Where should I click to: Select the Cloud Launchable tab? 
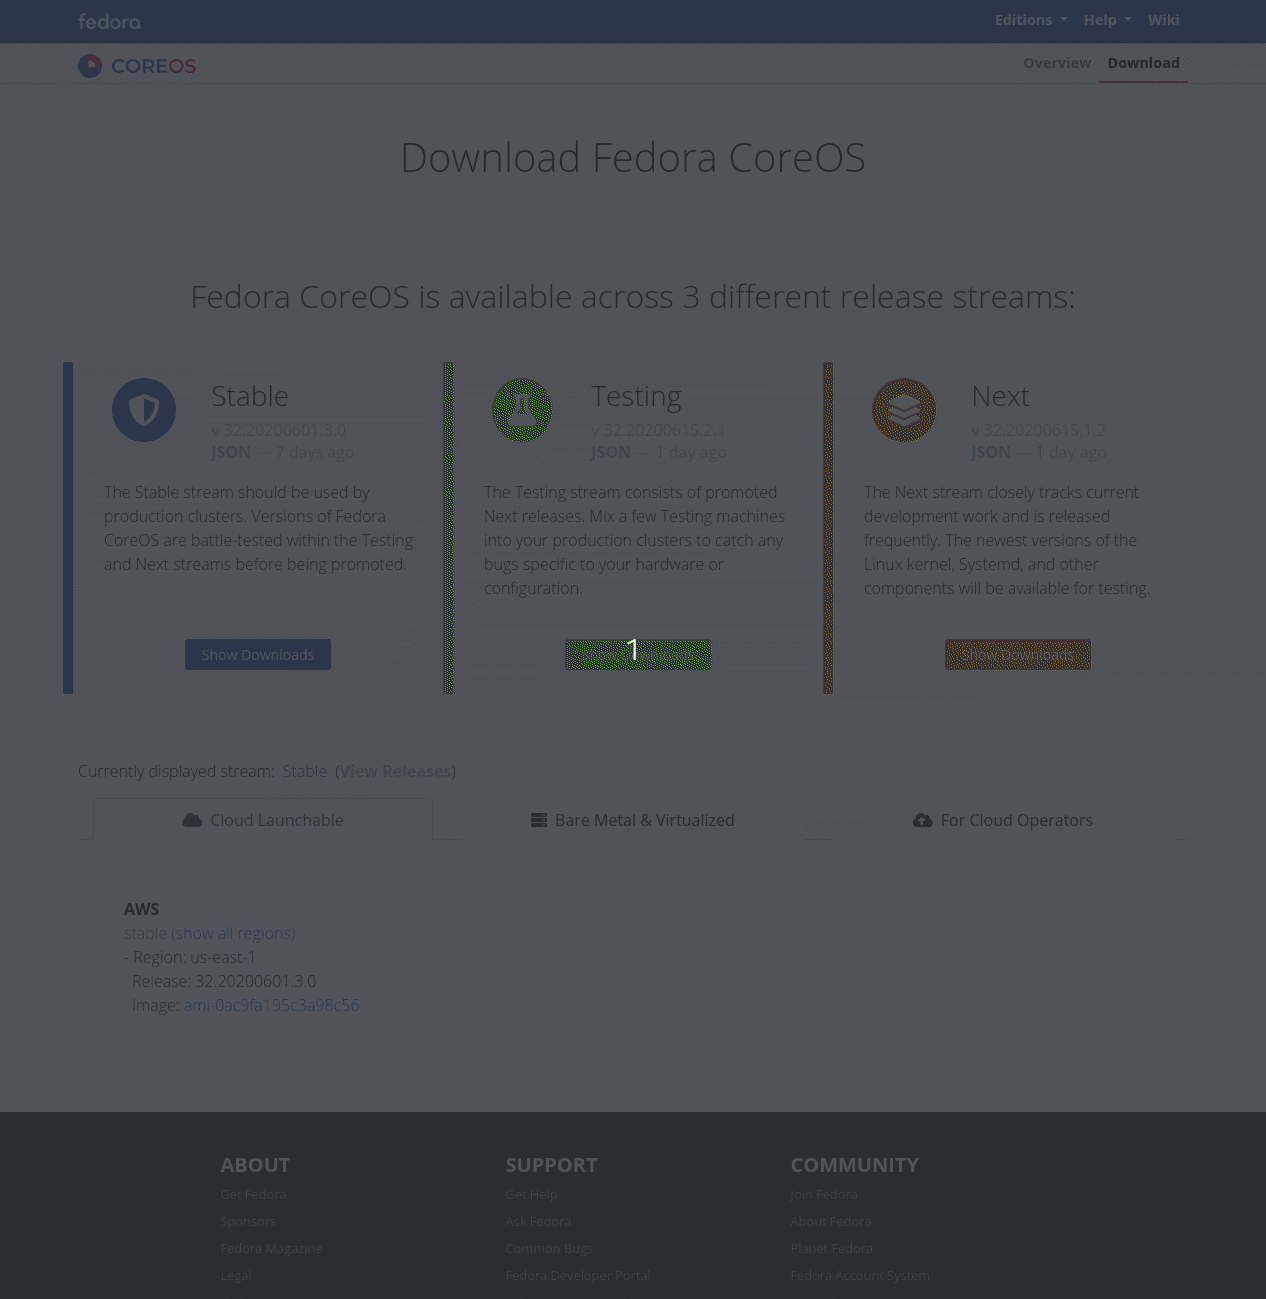263,820
